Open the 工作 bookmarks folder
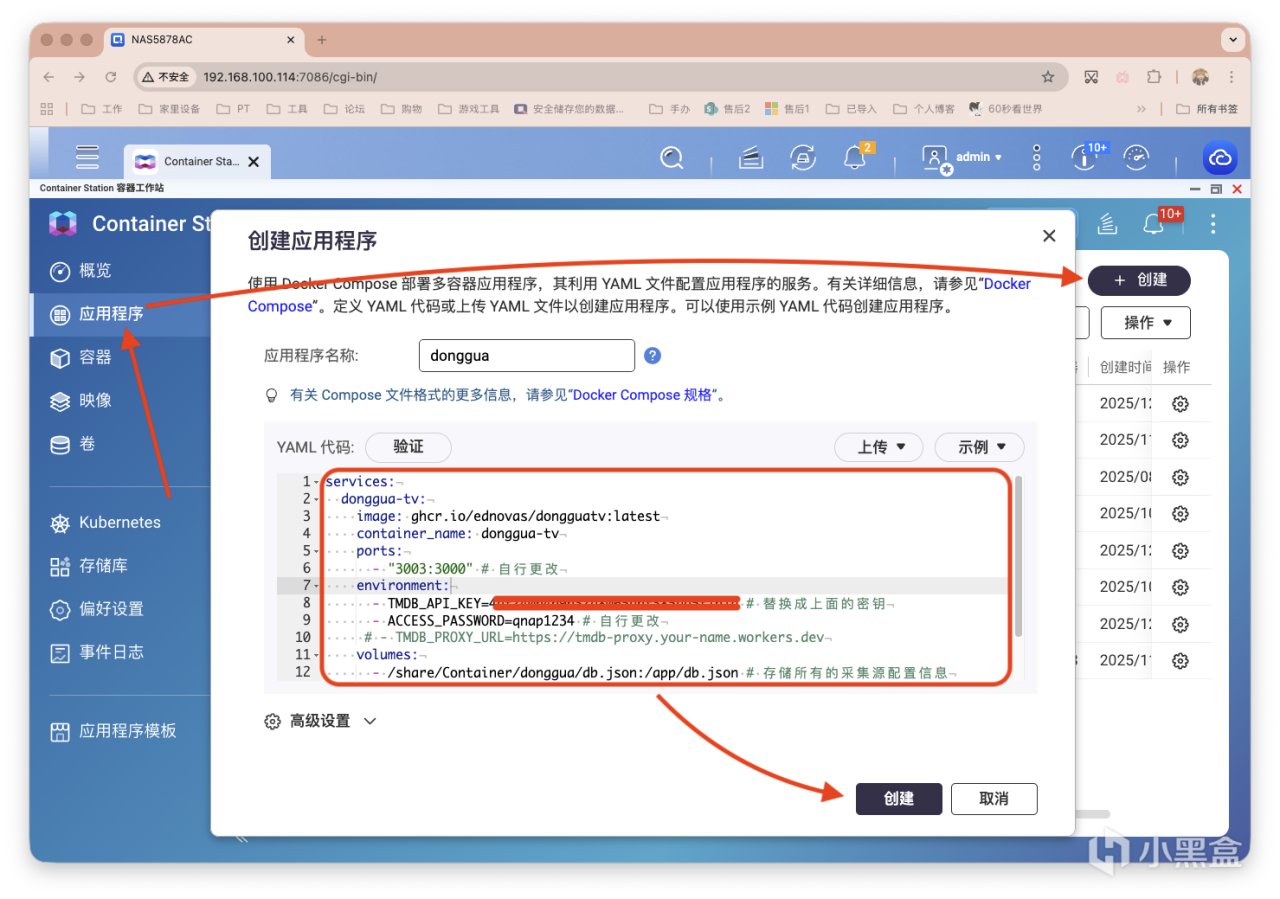This screenshot has width=1280, height=899. [101, 109]
